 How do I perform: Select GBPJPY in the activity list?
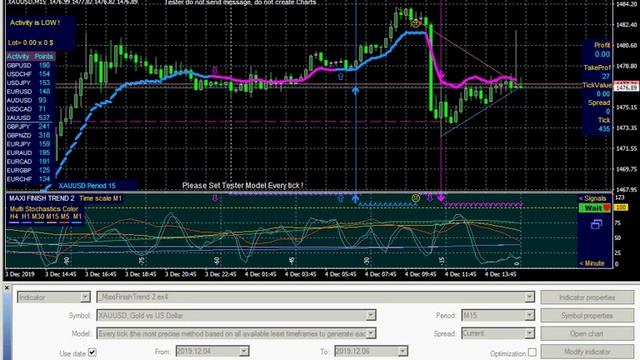click(19, 127)
